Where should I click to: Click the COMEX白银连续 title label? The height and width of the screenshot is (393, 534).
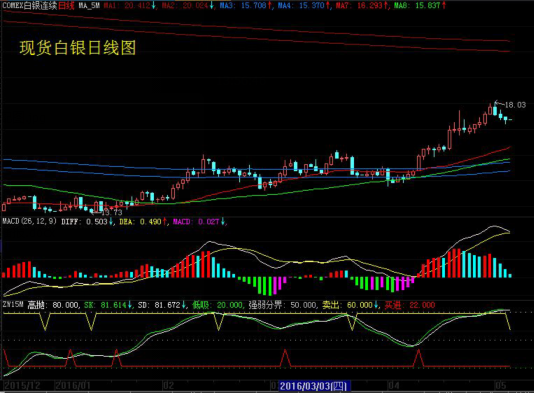[30, 5]
